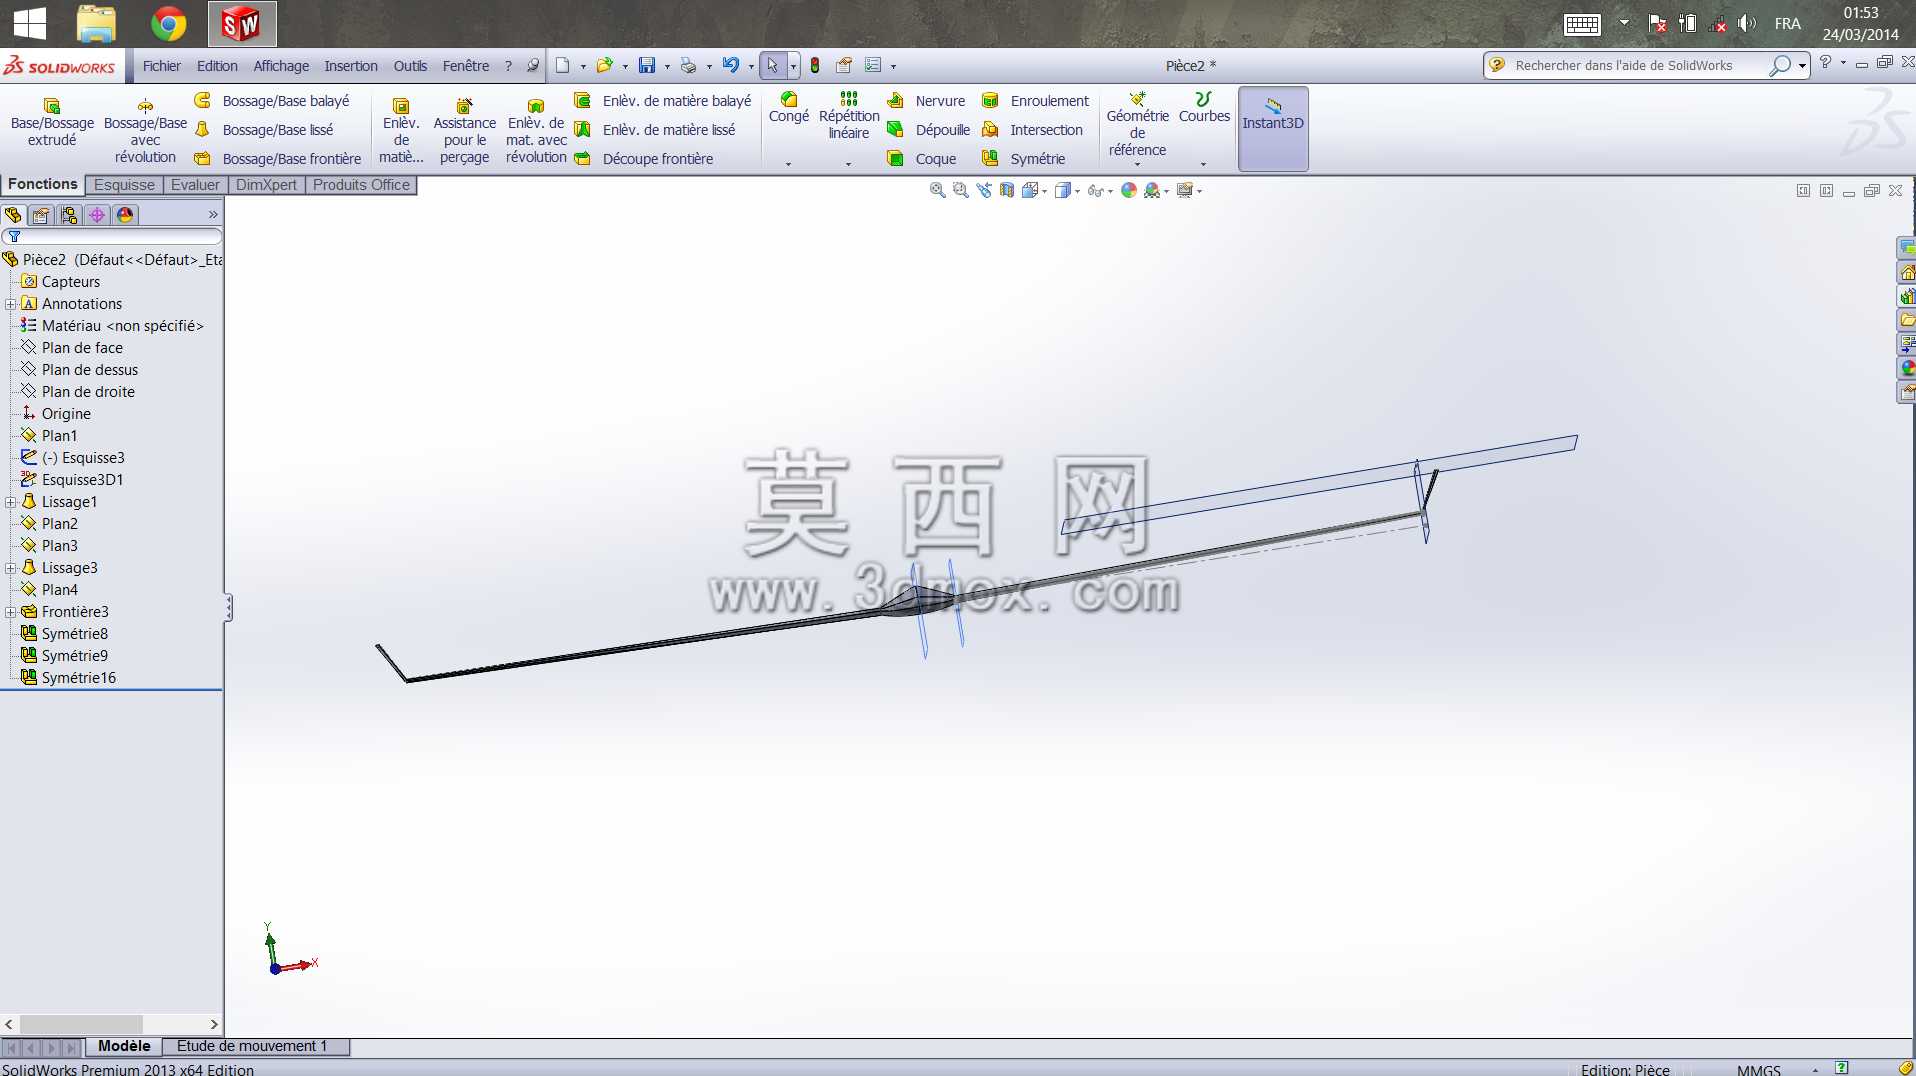Open DisplayManager tab icon in left panel

(125, 215)
